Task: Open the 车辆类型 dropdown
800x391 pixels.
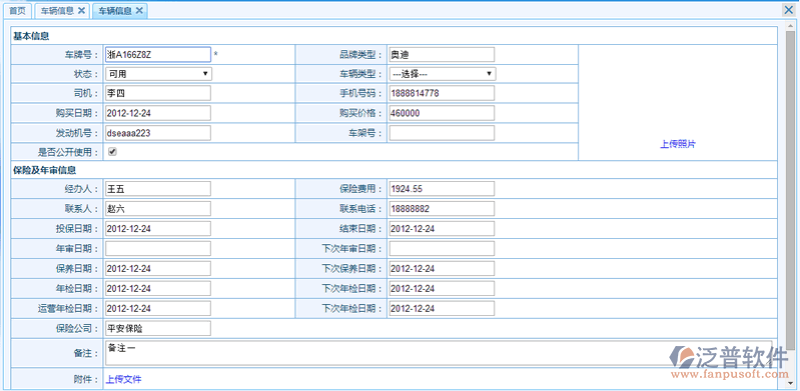Action: (442, 74)
